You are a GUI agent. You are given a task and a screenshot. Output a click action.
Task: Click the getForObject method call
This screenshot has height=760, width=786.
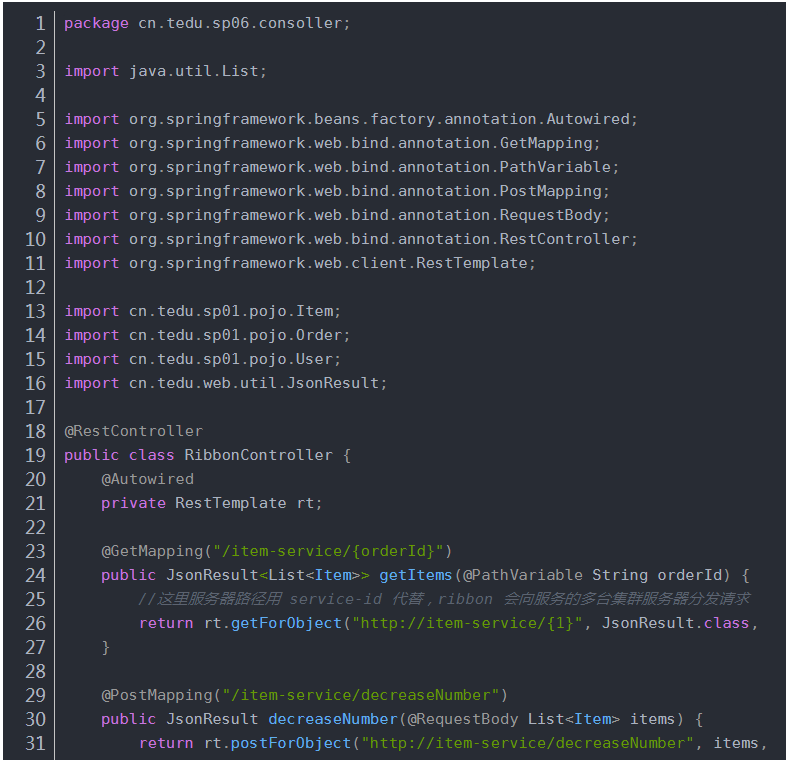[286, 623]
